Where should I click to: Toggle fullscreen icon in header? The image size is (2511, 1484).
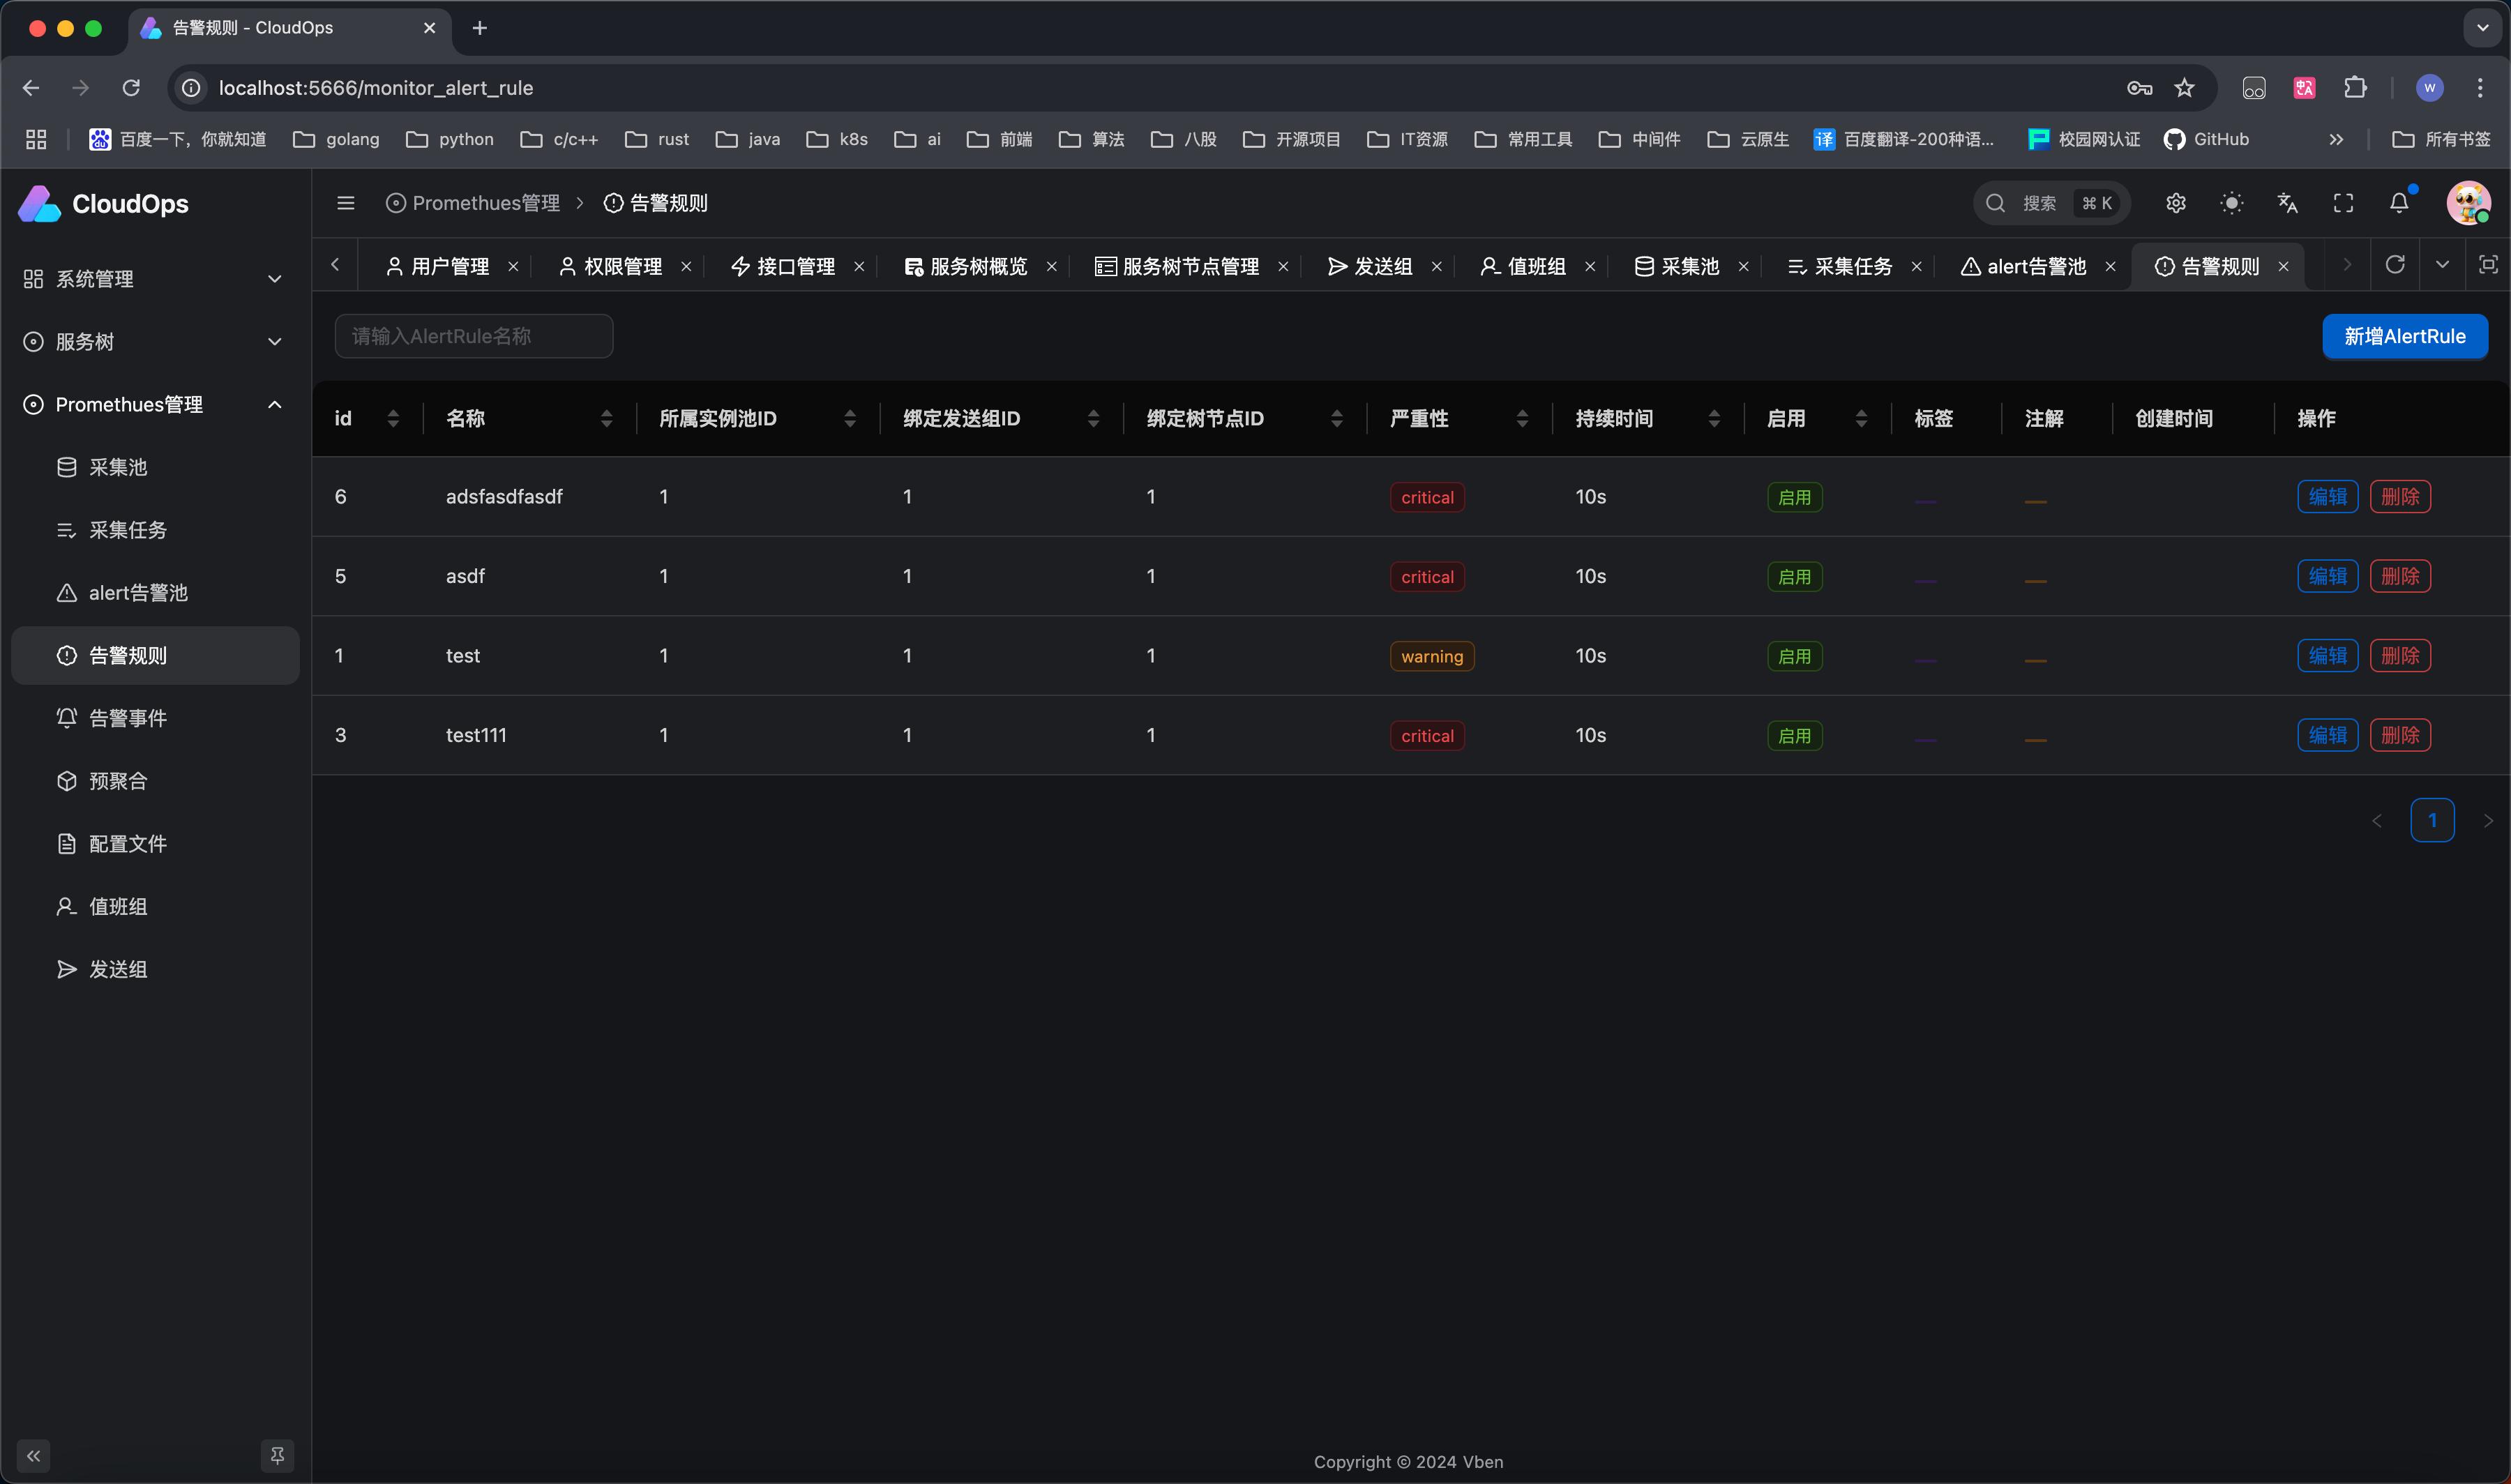(x=2343, y=203)
